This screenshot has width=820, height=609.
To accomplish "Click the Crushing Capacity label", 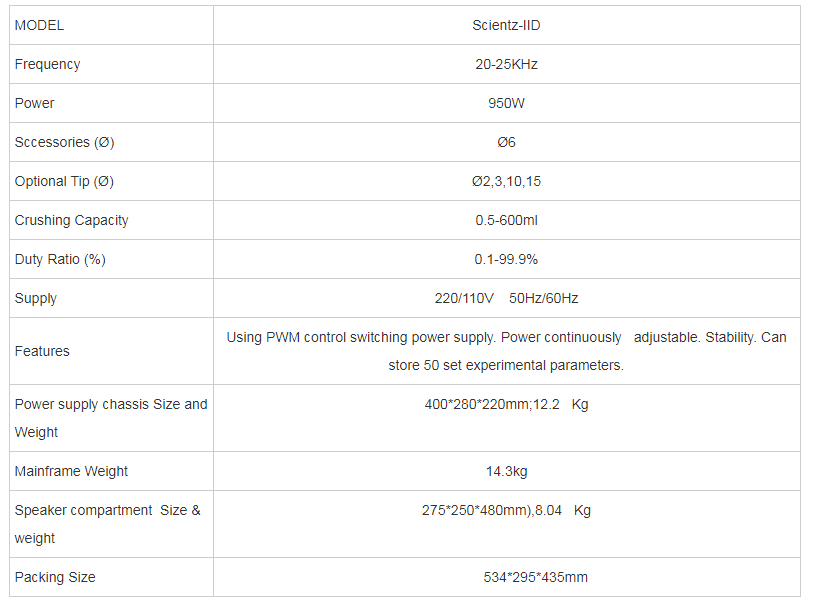I will [72, 220].
